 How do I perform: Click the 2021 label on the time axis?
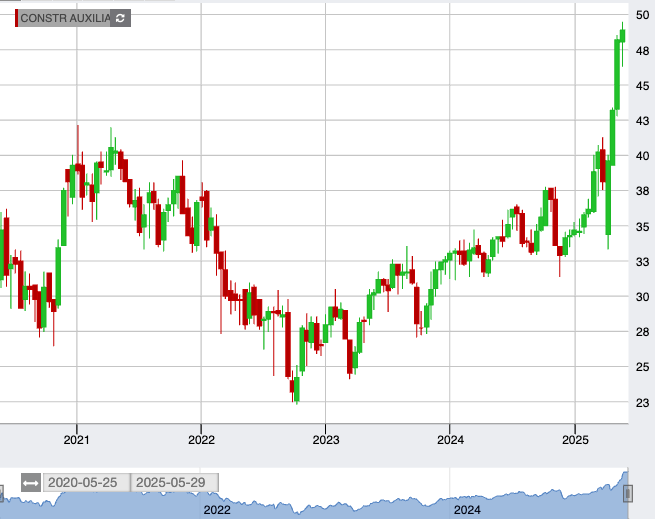pyautogui.click(x=77, y=440)
